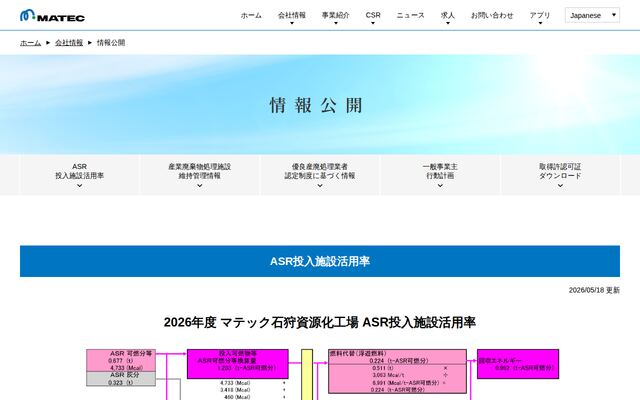This screenshot has height=400, width=640.
Task: Select the 2026年度 マテック石狩資源化工場 heading
Action: point(320,322)
